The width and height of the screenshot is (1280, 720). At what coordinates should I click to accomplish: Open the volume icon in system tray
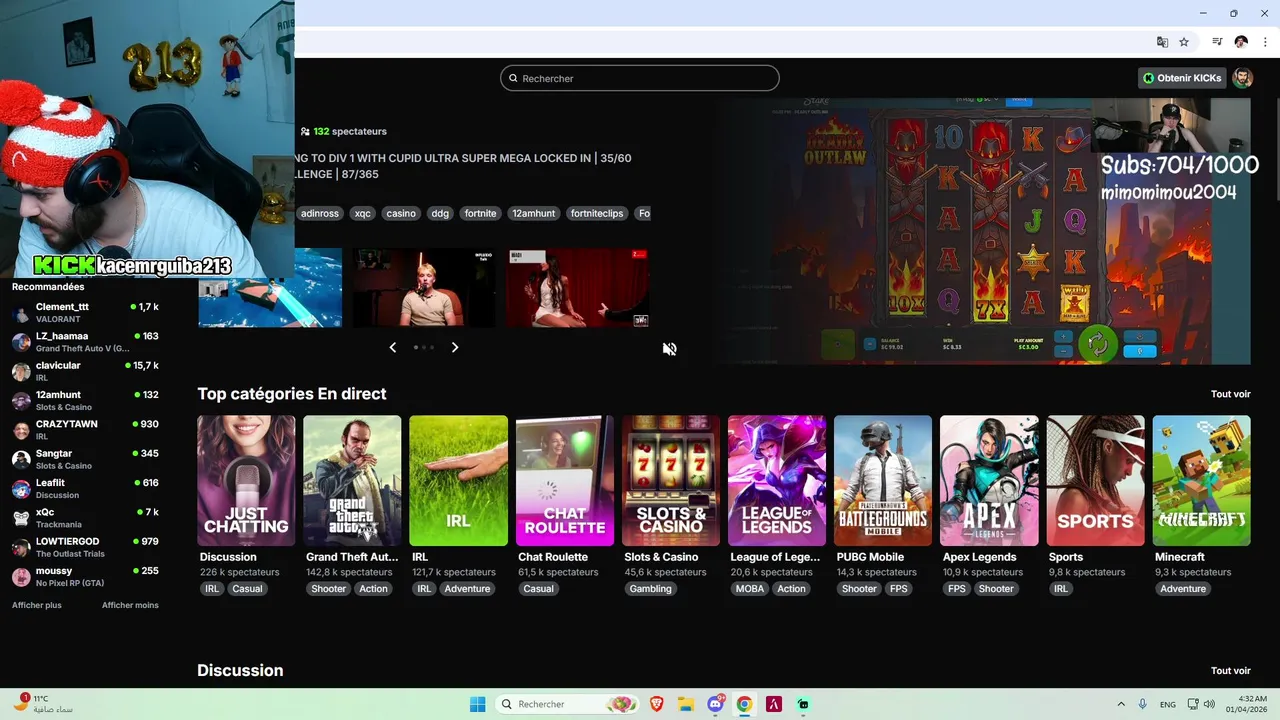[1209, 704]
